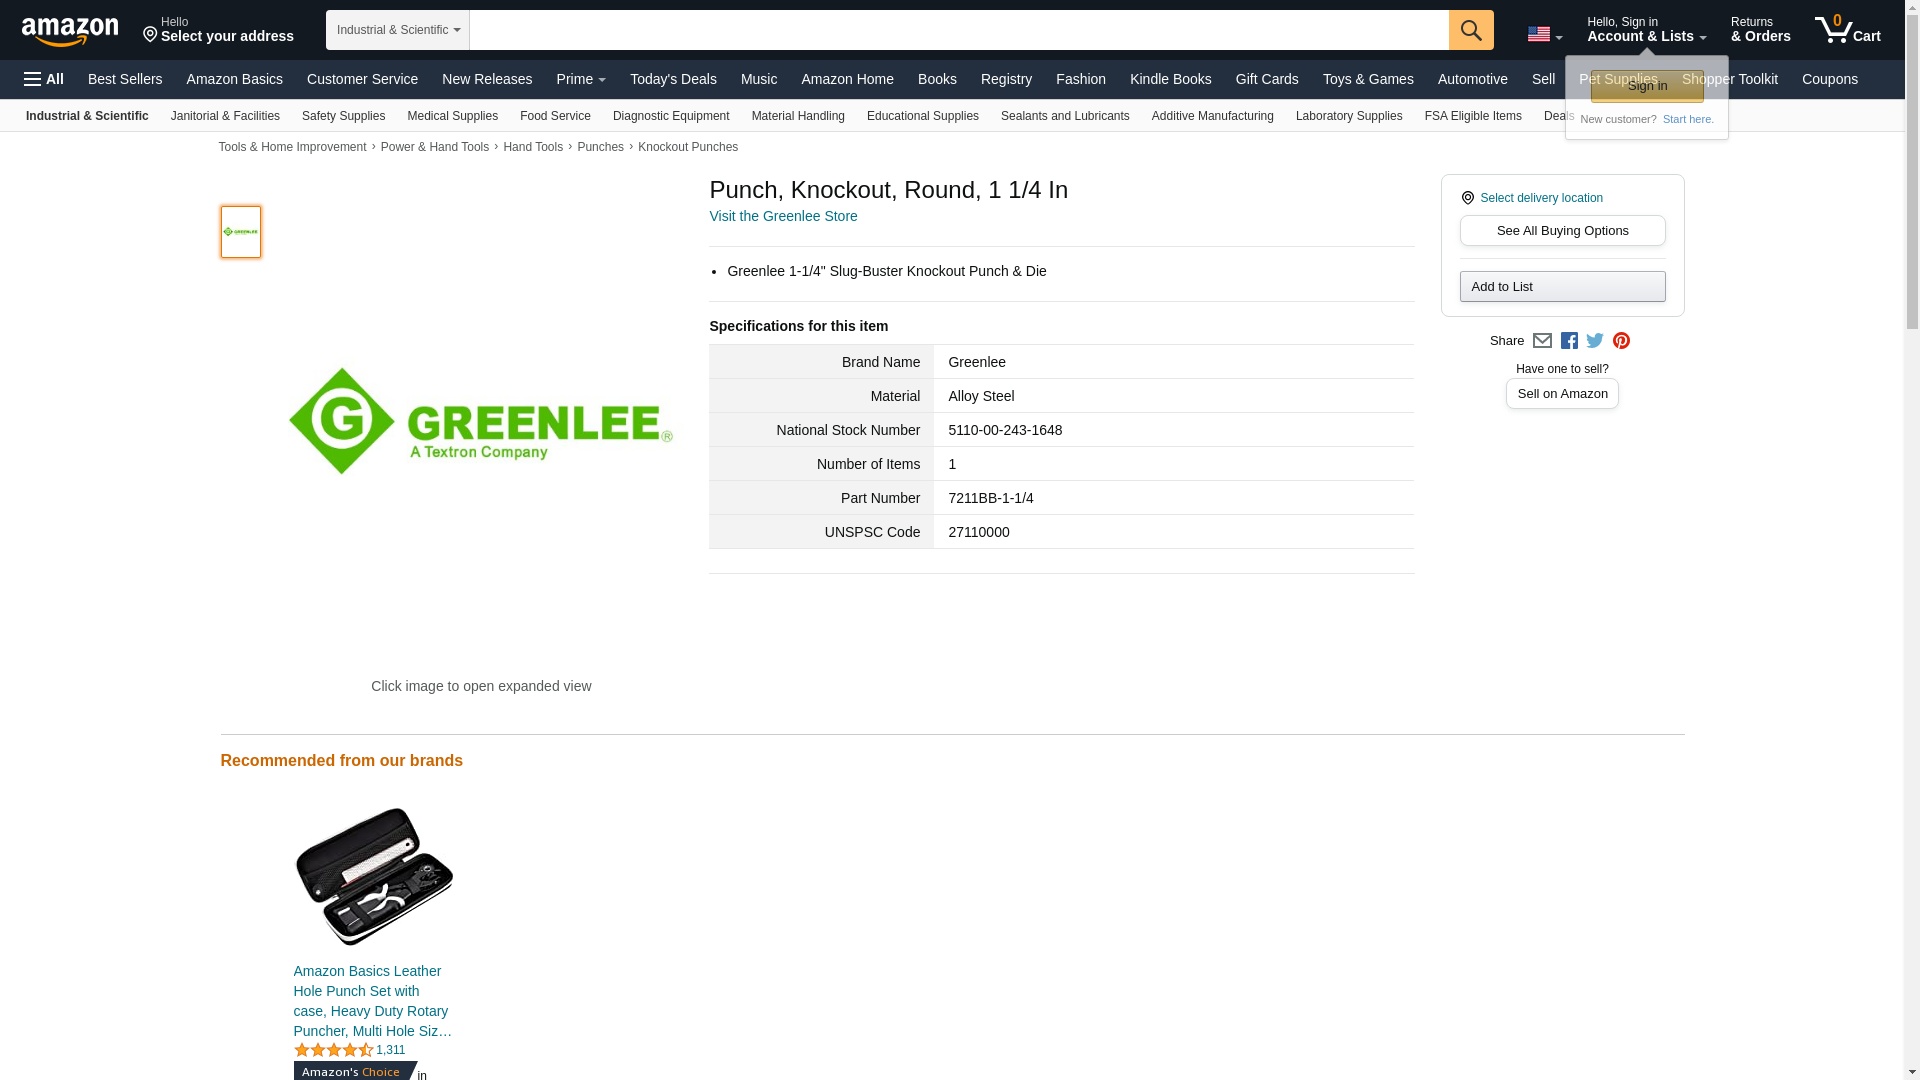This screenshot has width=1920, height=1080.
Task: Share product on Twitter icon
Action: [1595, 341]
